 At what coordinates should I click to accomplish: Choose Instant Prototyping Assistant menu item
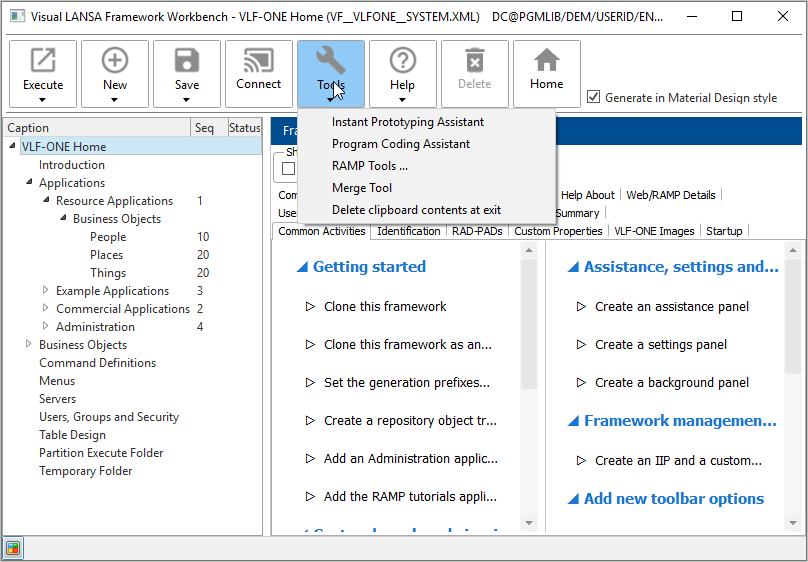[426, 122]
